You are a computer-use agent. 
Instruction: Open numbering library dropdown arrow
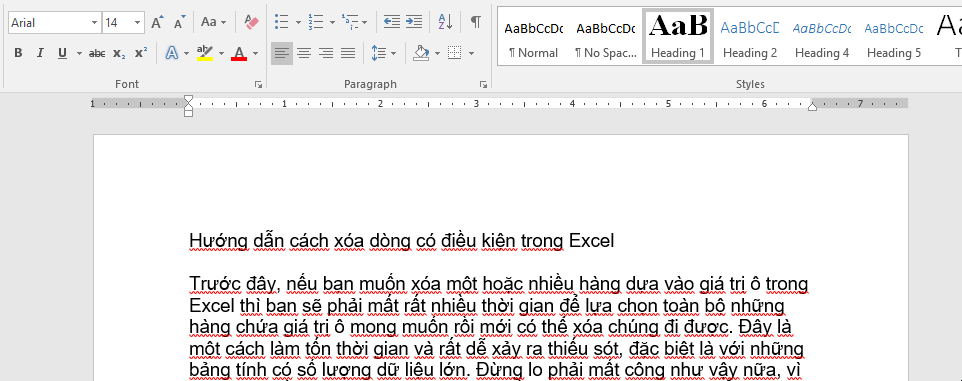pos(332,23)
